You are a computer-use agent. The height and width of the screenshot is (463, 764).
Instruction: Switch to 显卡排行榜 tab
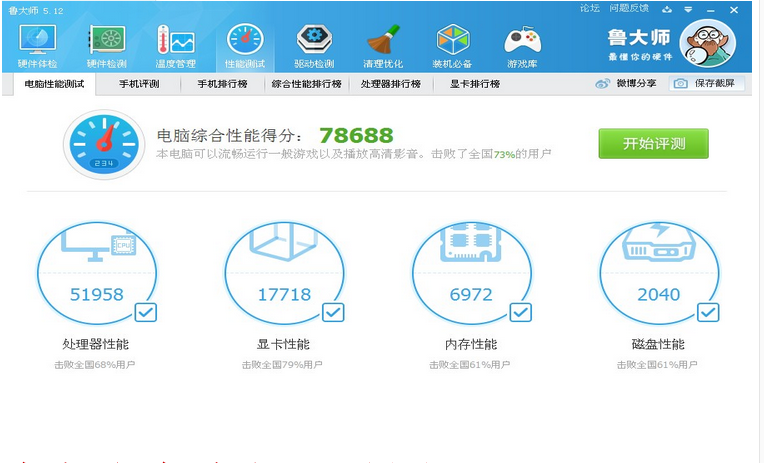(x=475, y=84)
